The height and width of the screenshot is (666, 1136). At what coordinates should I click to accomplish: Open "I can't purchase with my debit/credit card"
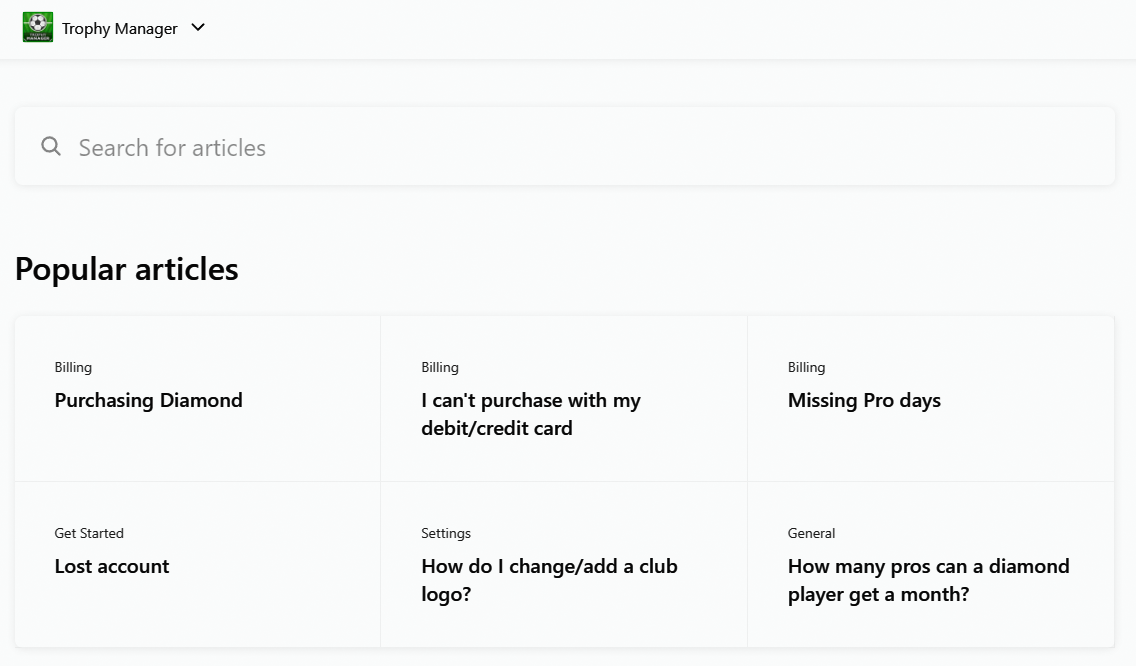531,414
